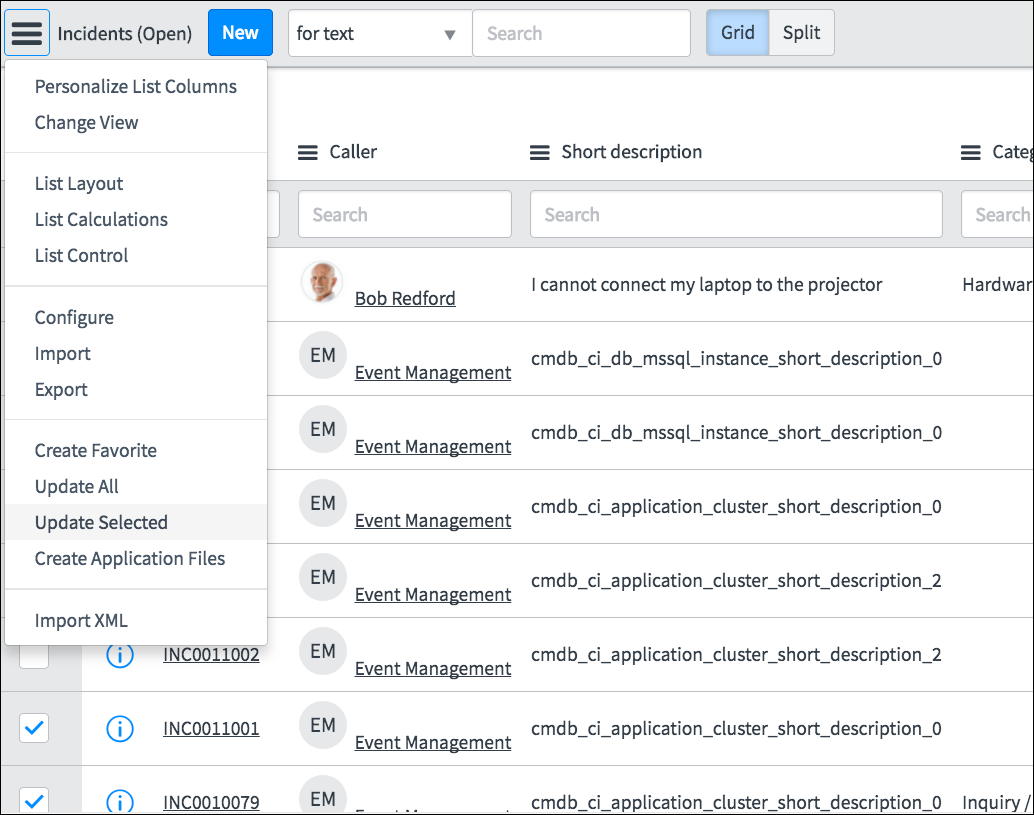Open incident INC0011001 link
This screenshot has width=1034, height=815.
point(211,729)
